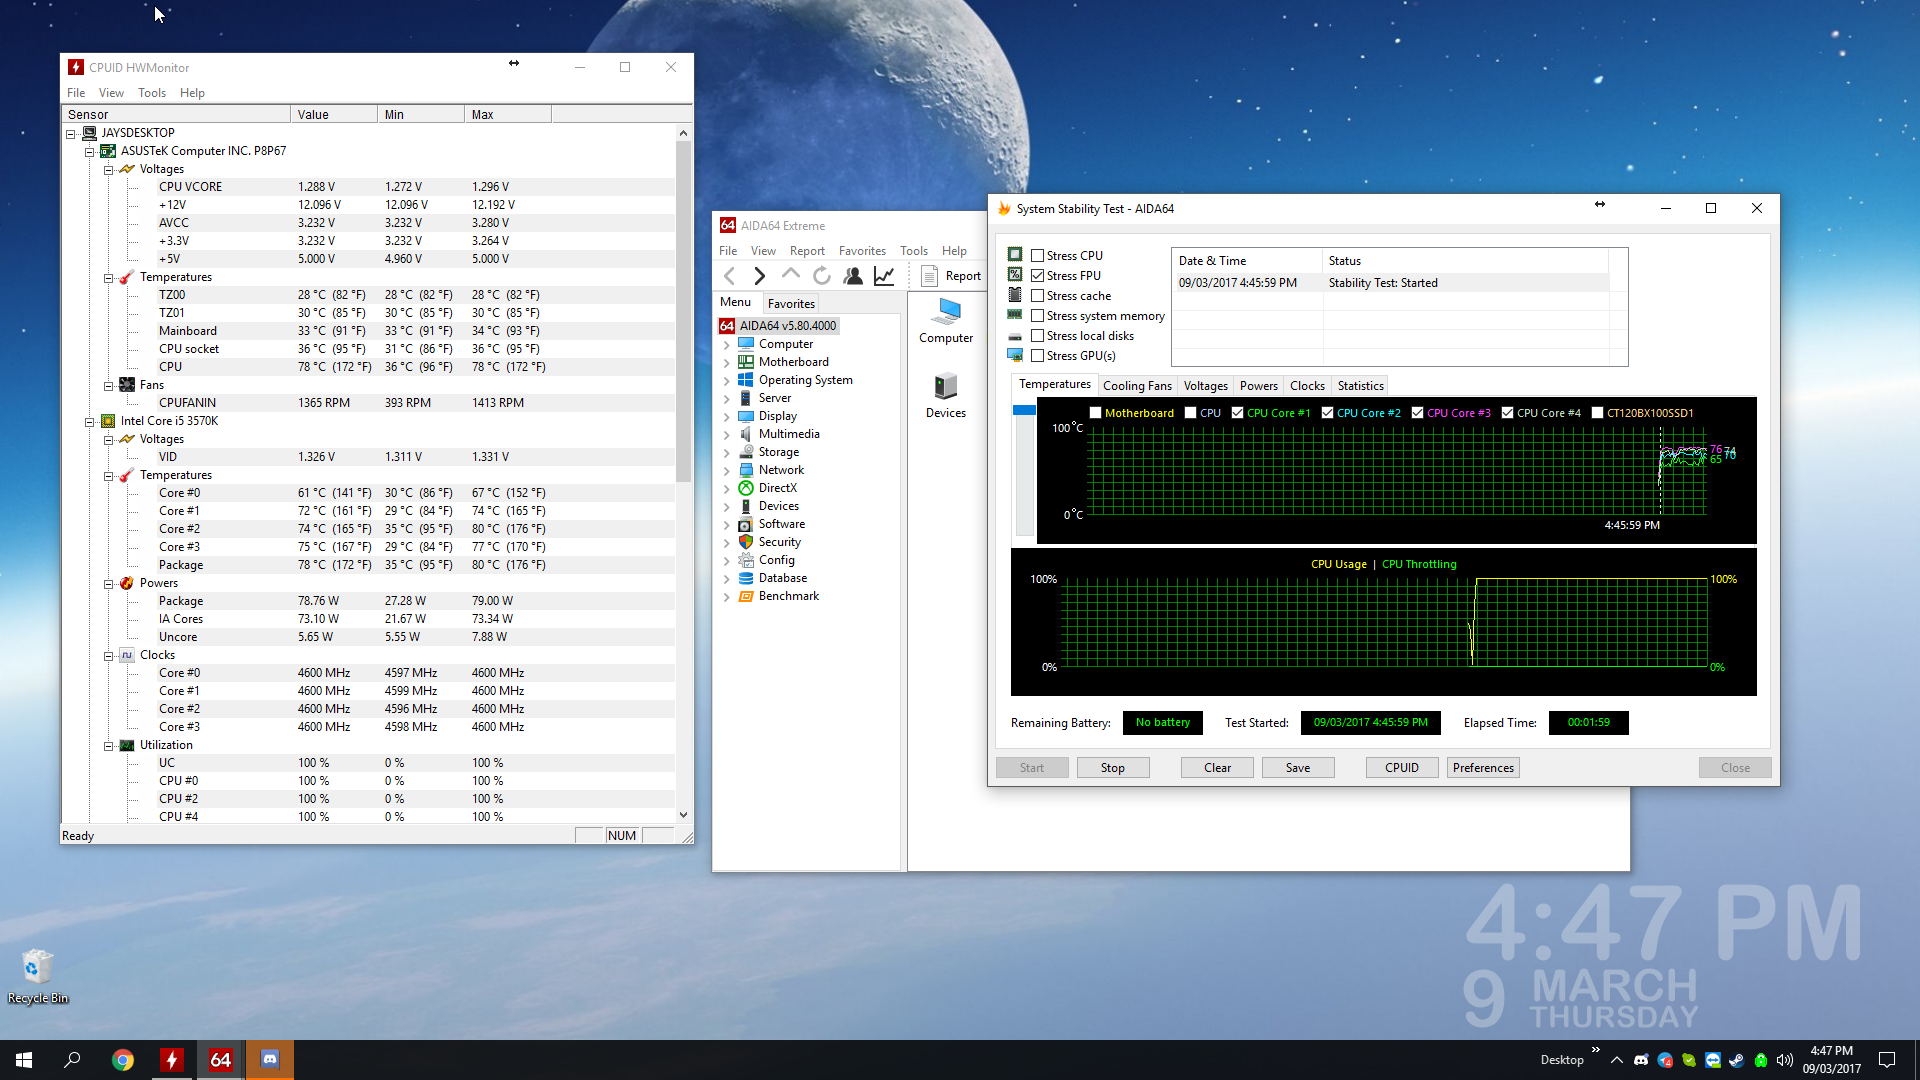1920x1080 pixels.
Task: Enable the Stress GPU(s) checkbox
Action: 1038,356
